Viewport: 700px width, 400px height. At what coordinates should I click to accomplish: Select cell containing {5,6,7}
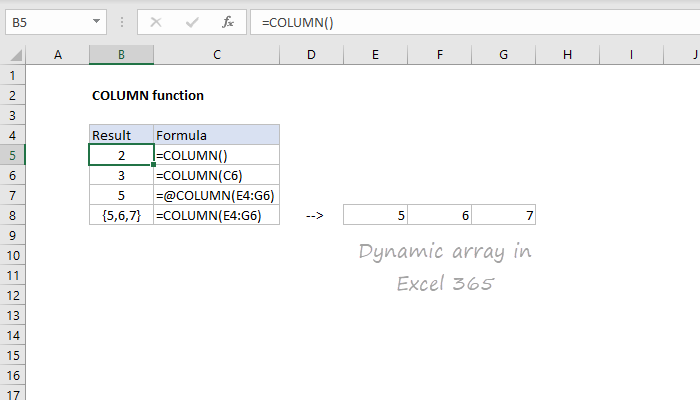121,215
